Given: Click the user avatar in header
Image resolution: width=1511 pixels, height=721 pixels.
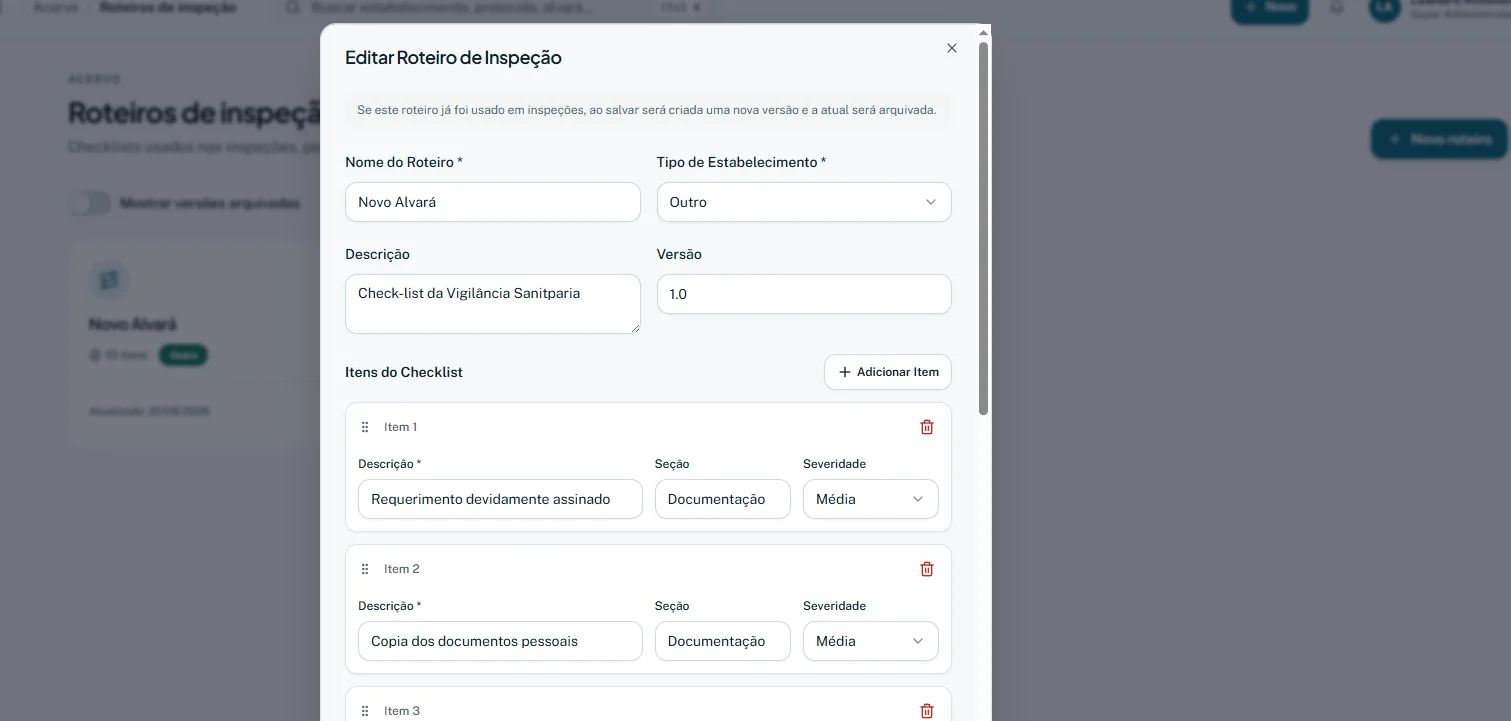Looking at the screenshot, I should click(1384, 7).
